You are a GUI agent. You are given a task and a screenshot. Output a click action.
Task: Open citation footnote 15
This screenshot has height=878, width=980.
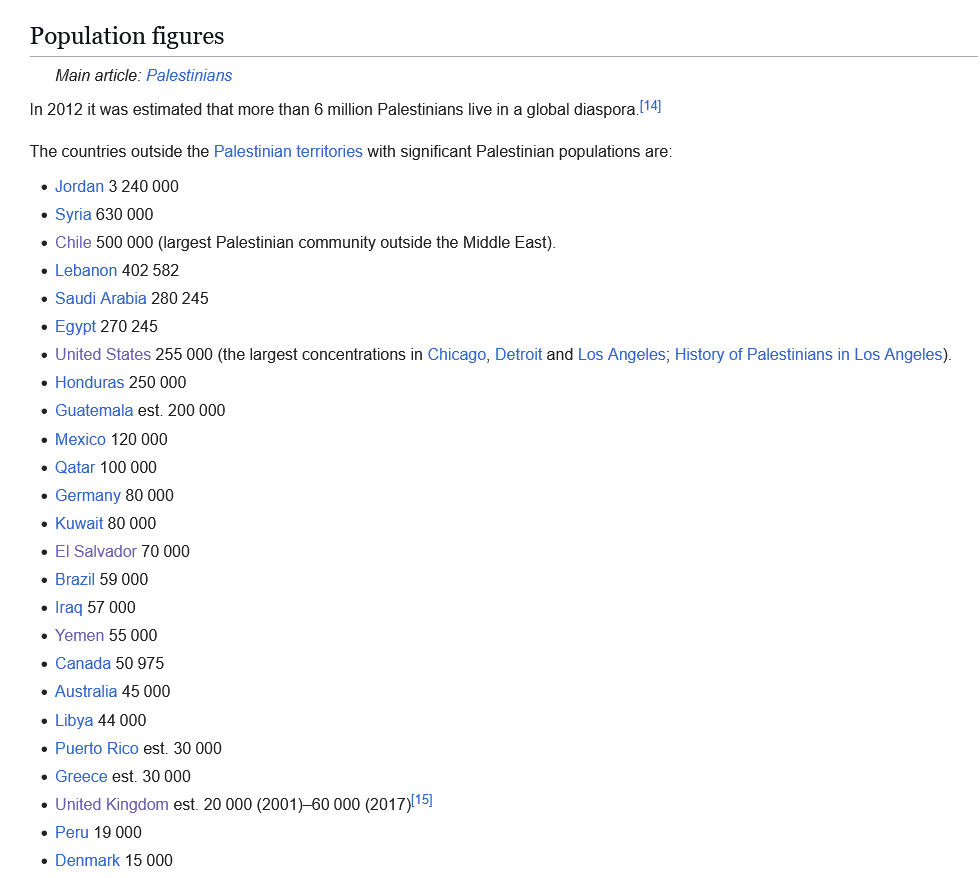(422, 800)
